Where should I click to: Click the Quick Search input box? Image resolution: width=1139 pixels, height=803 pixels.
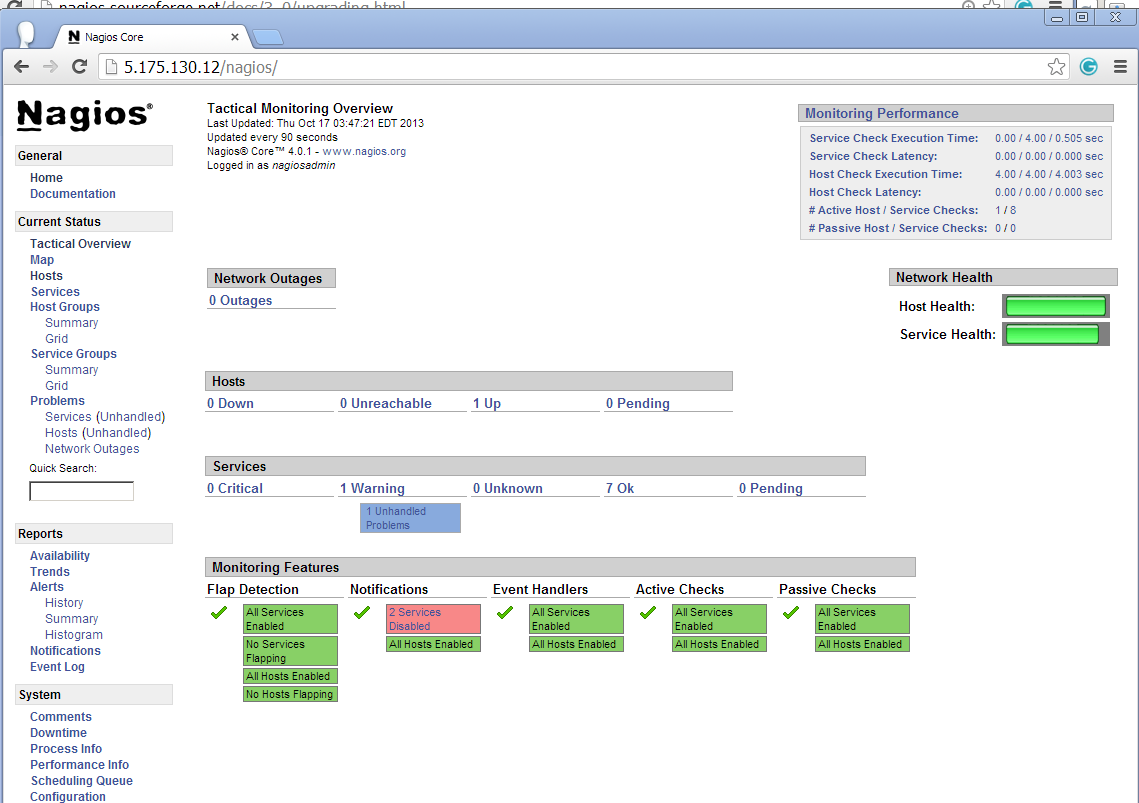[81, 491]
